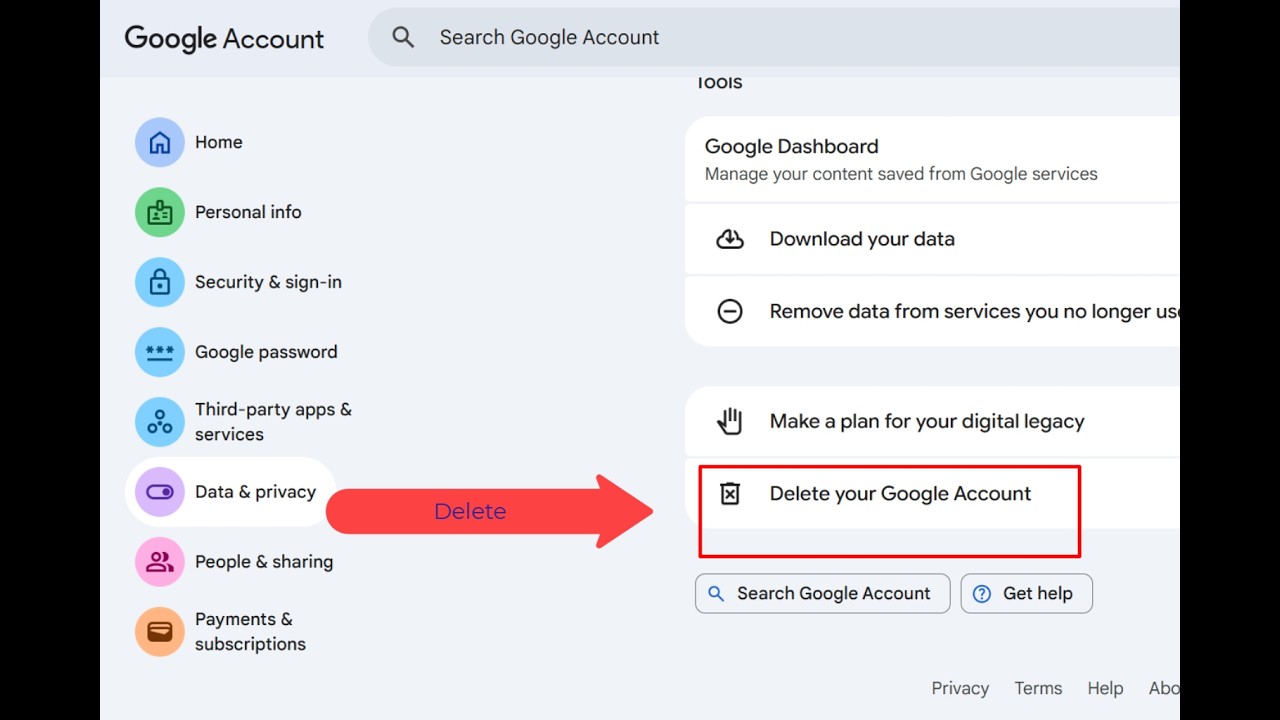
Task: Click the Third-party apps & services icon
Action: pos(160,422)
